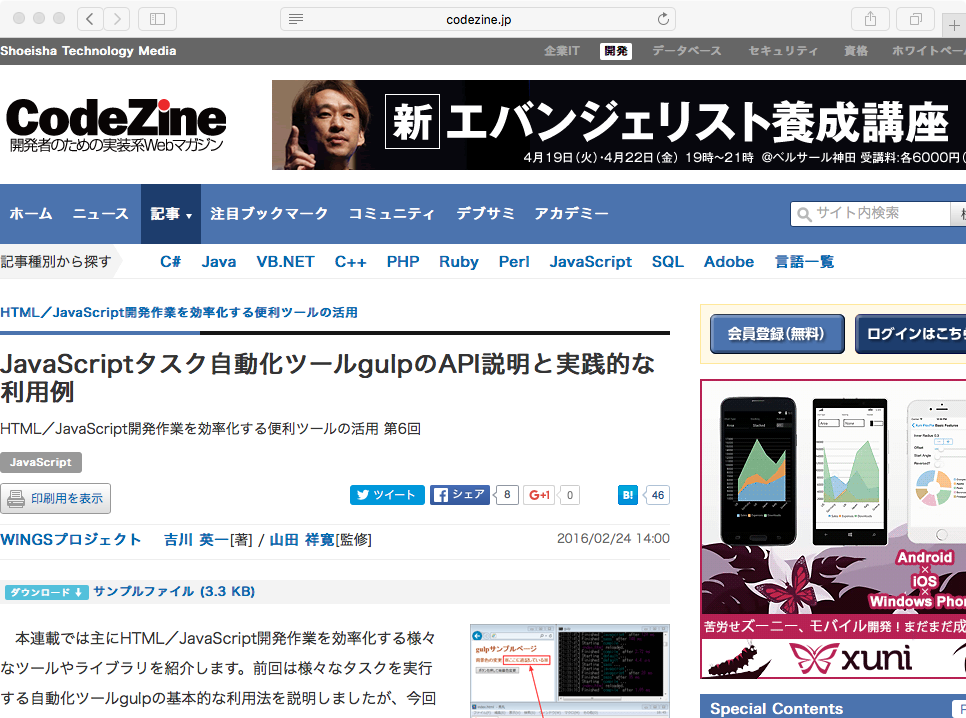The width and height of the screenshot is (966, 718).
Task: Click the Hatena bookmark count 46
Action: (657, 495)
